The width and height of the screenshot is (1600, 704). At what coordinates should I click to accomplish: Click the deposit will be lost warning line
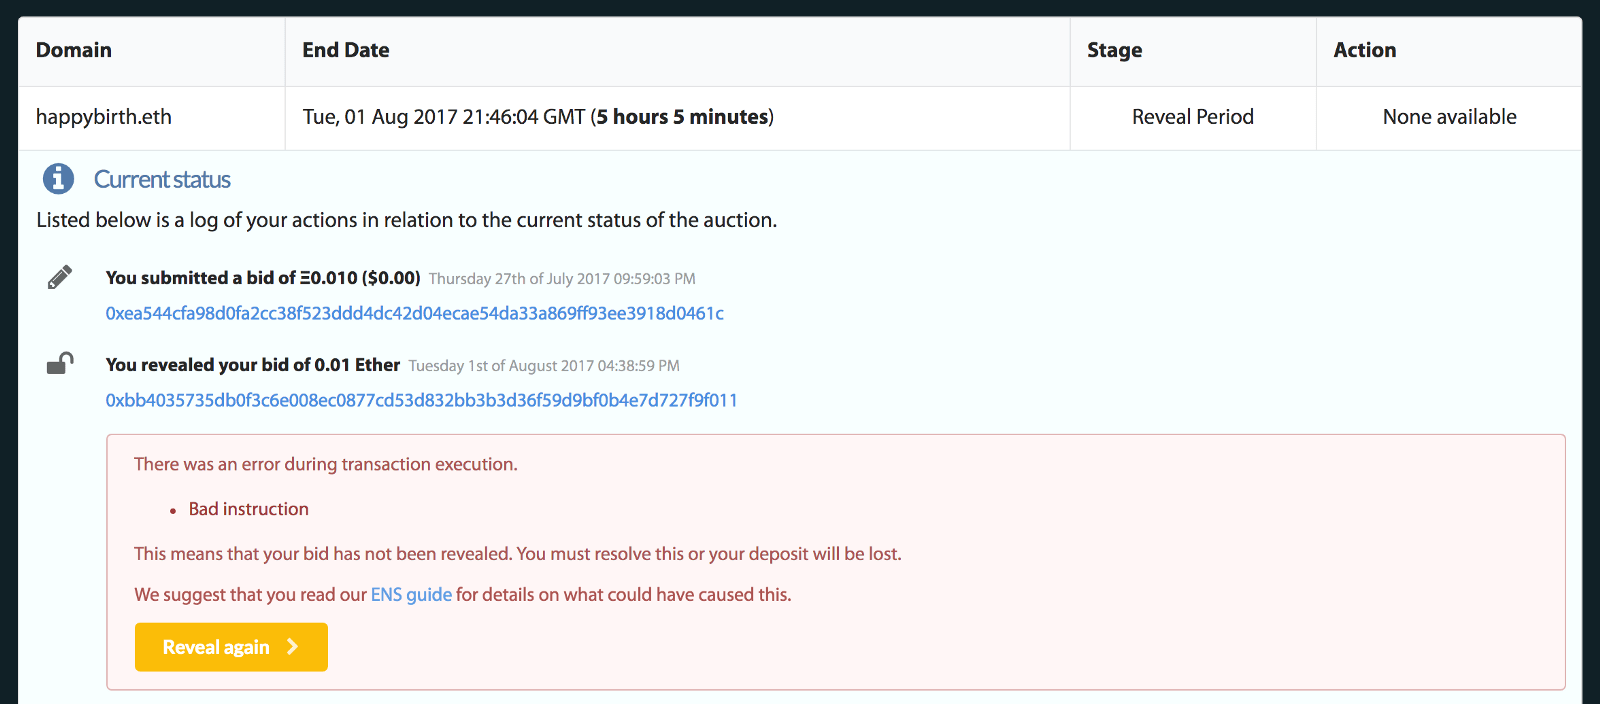[518, 554]
